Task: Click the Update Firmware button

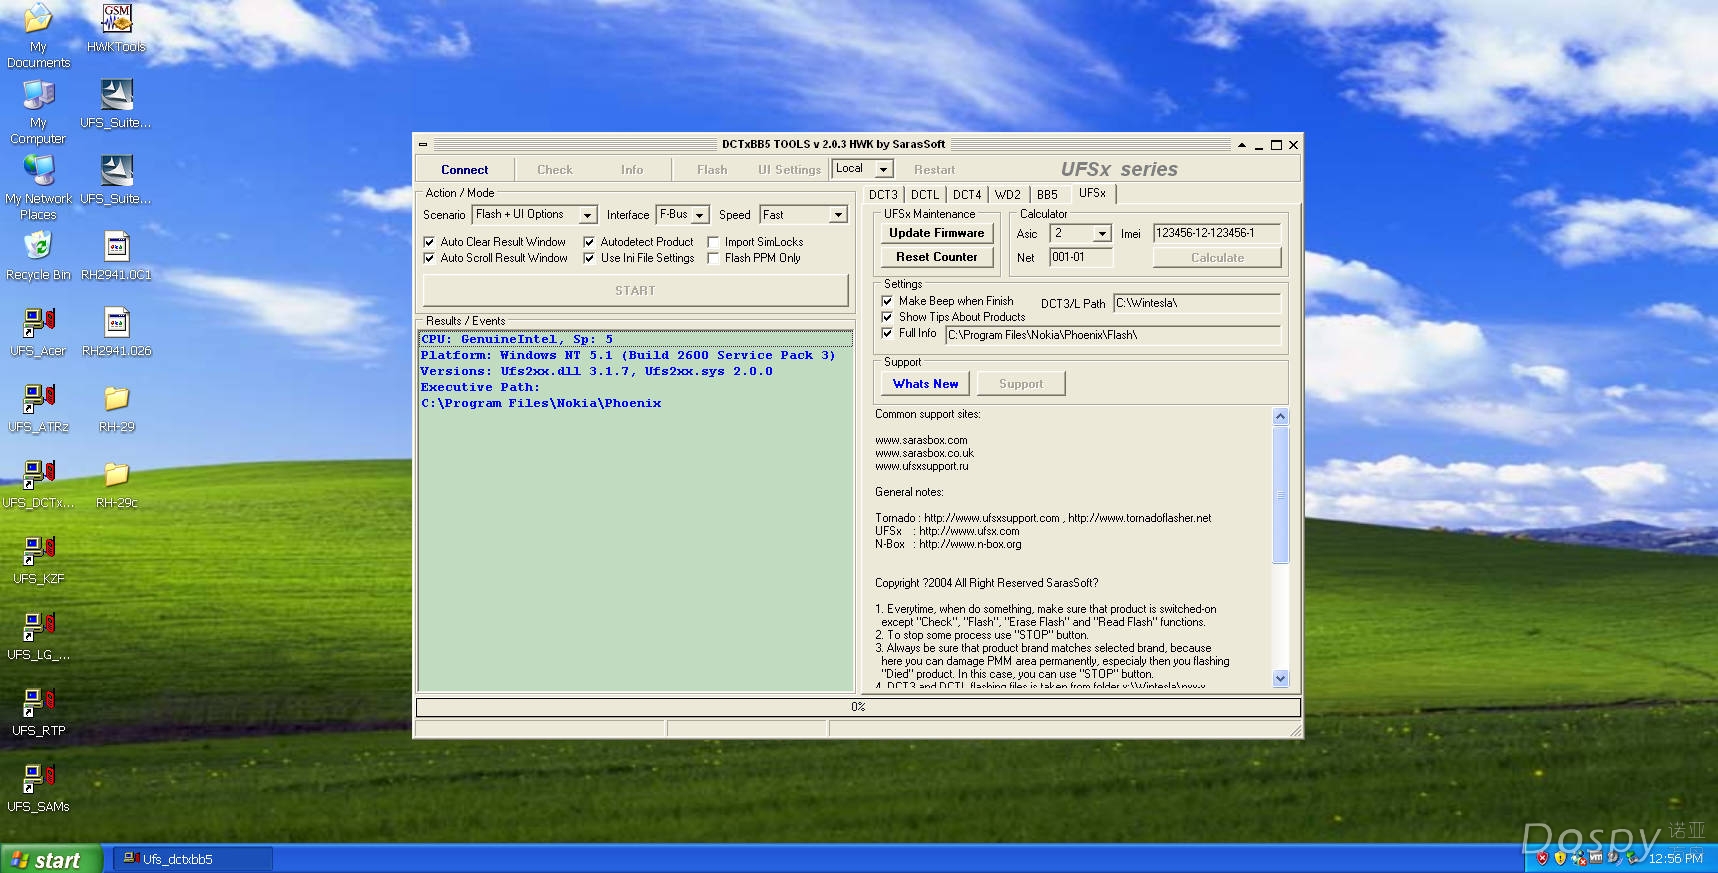Action: [937, 233]
